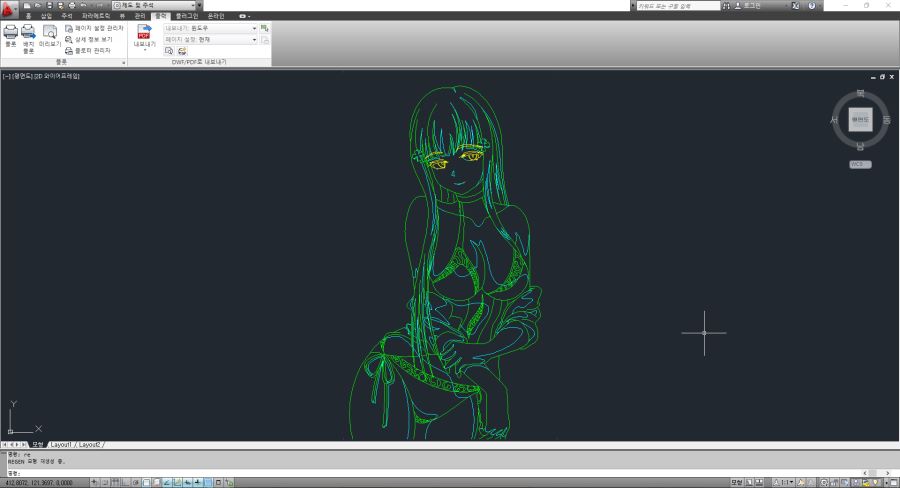Open 페이지 설정: 현재 dropdown
Screen dimensions: 900x488
coord(211,40)
